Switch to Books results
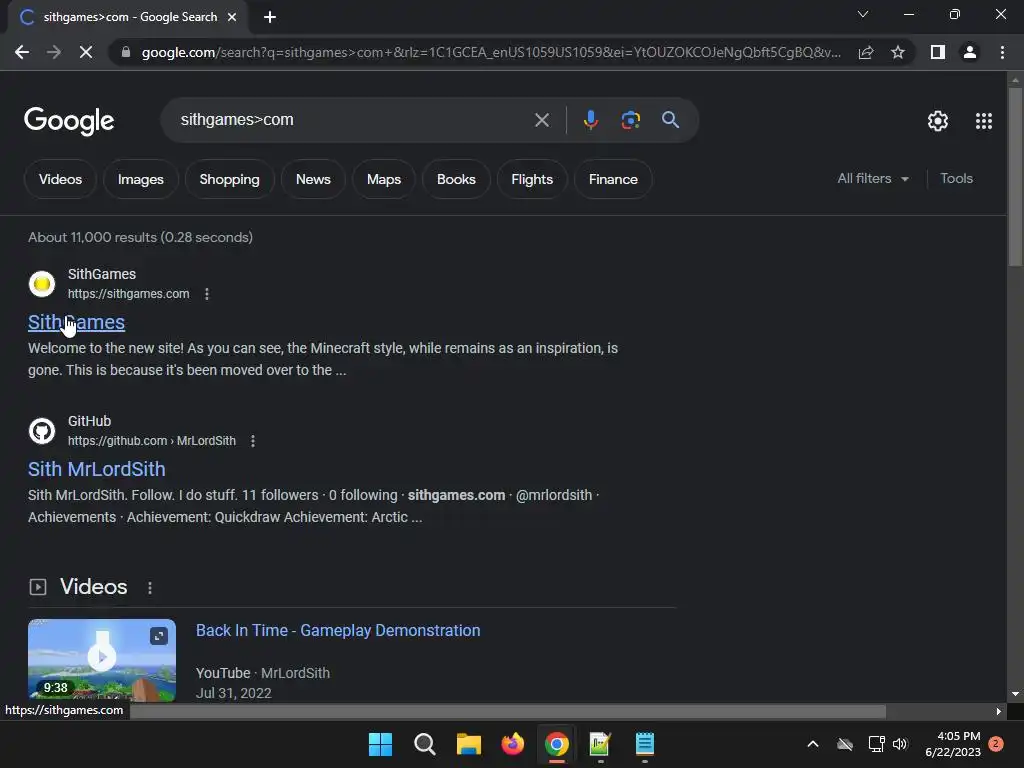This screenshot has width=1024, height=768. coord(456,179)
